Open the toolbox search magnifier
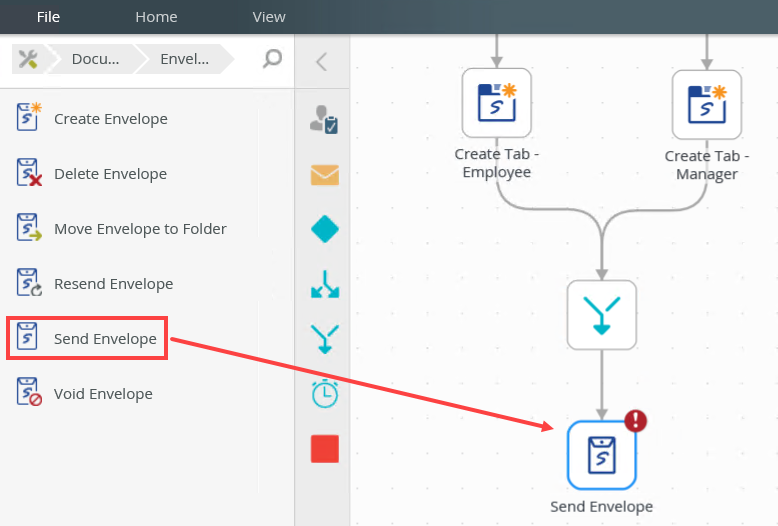The height and width of the screenshot is (526, 778). point(272,59)
